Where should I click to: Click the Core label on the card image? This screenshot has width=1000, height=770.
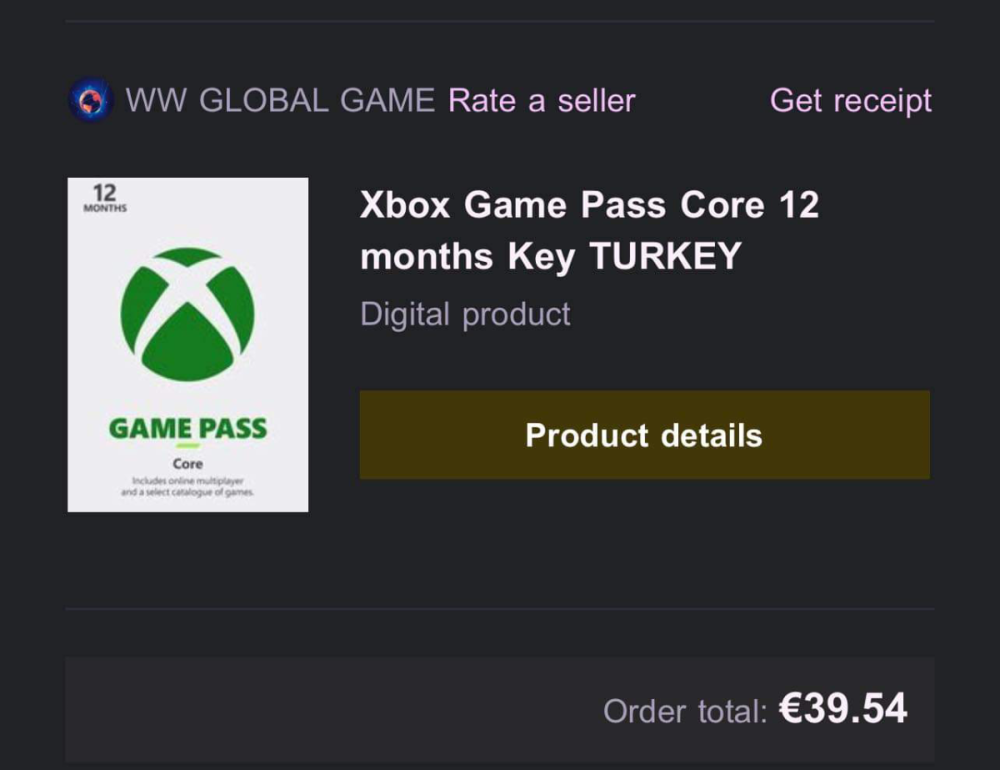coord(188,464)
